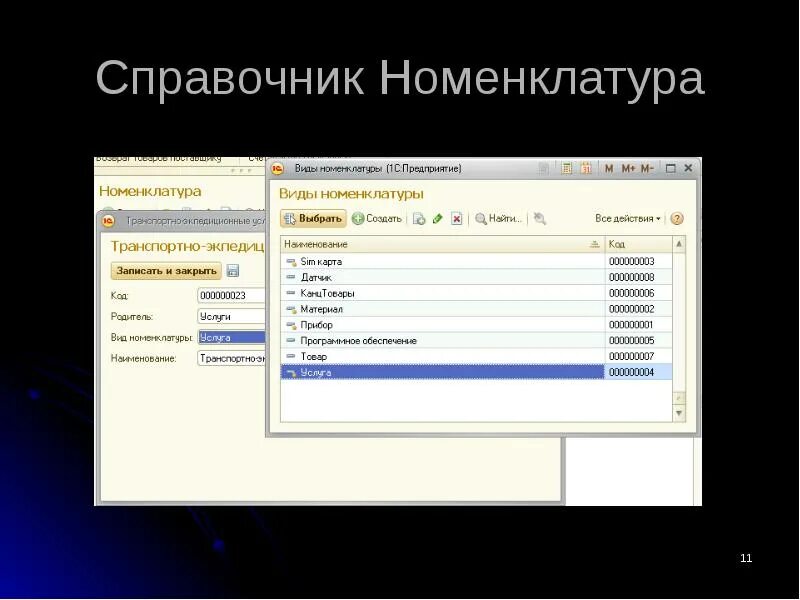Click the list scrollbar down arrow
This screenshot has height=600, width=800.
(x=679, y=413)
